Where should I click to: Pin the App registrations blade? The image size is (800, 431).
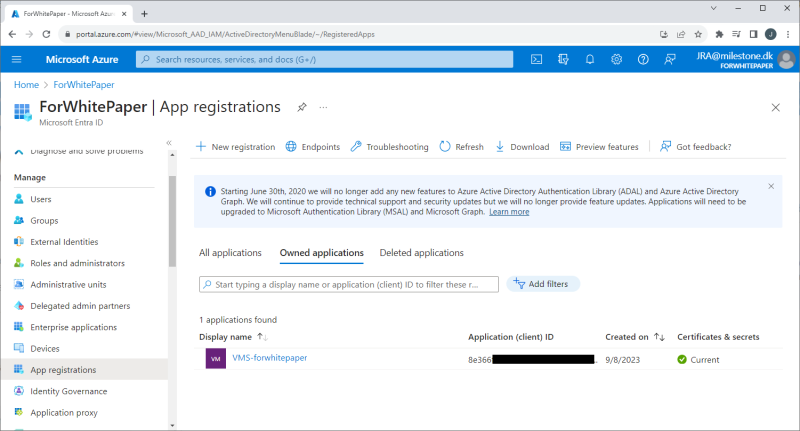point(302,107)
